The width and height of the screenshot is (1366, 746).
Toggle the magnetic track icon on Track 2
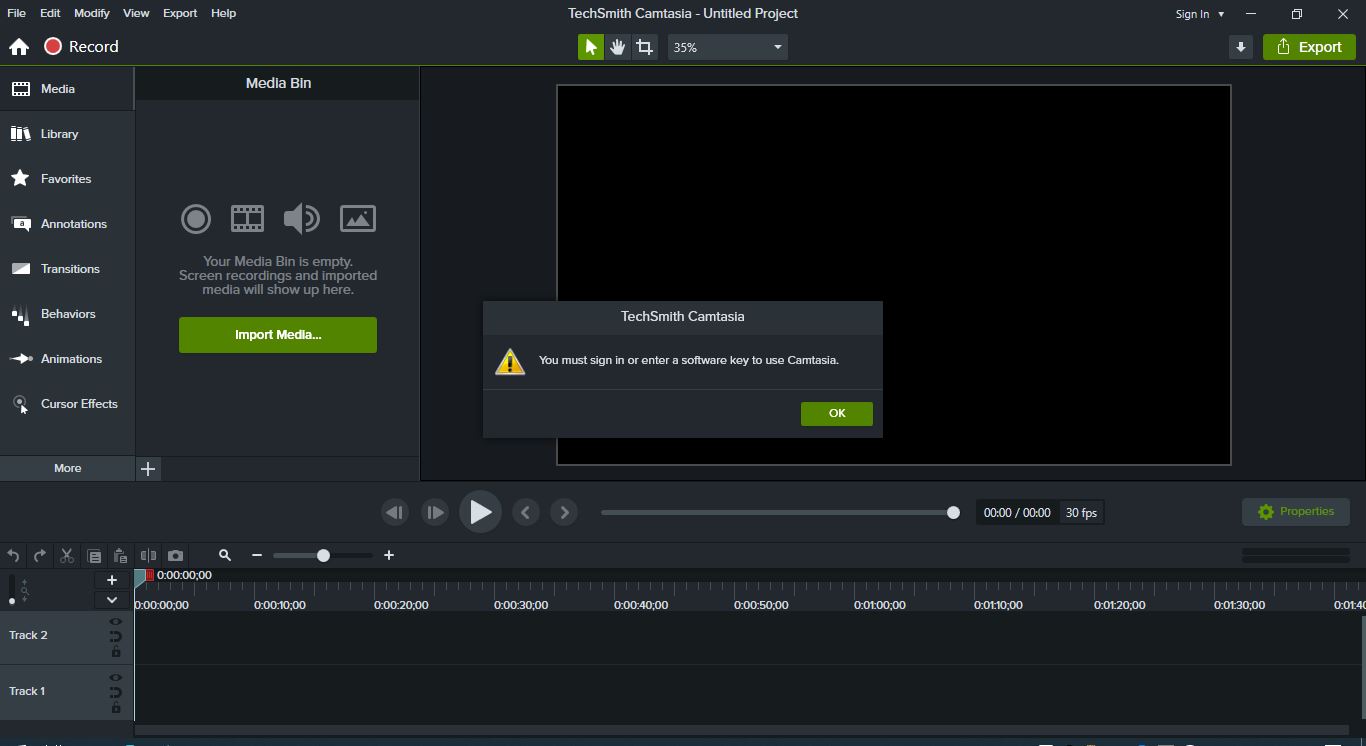click(116, 637)
